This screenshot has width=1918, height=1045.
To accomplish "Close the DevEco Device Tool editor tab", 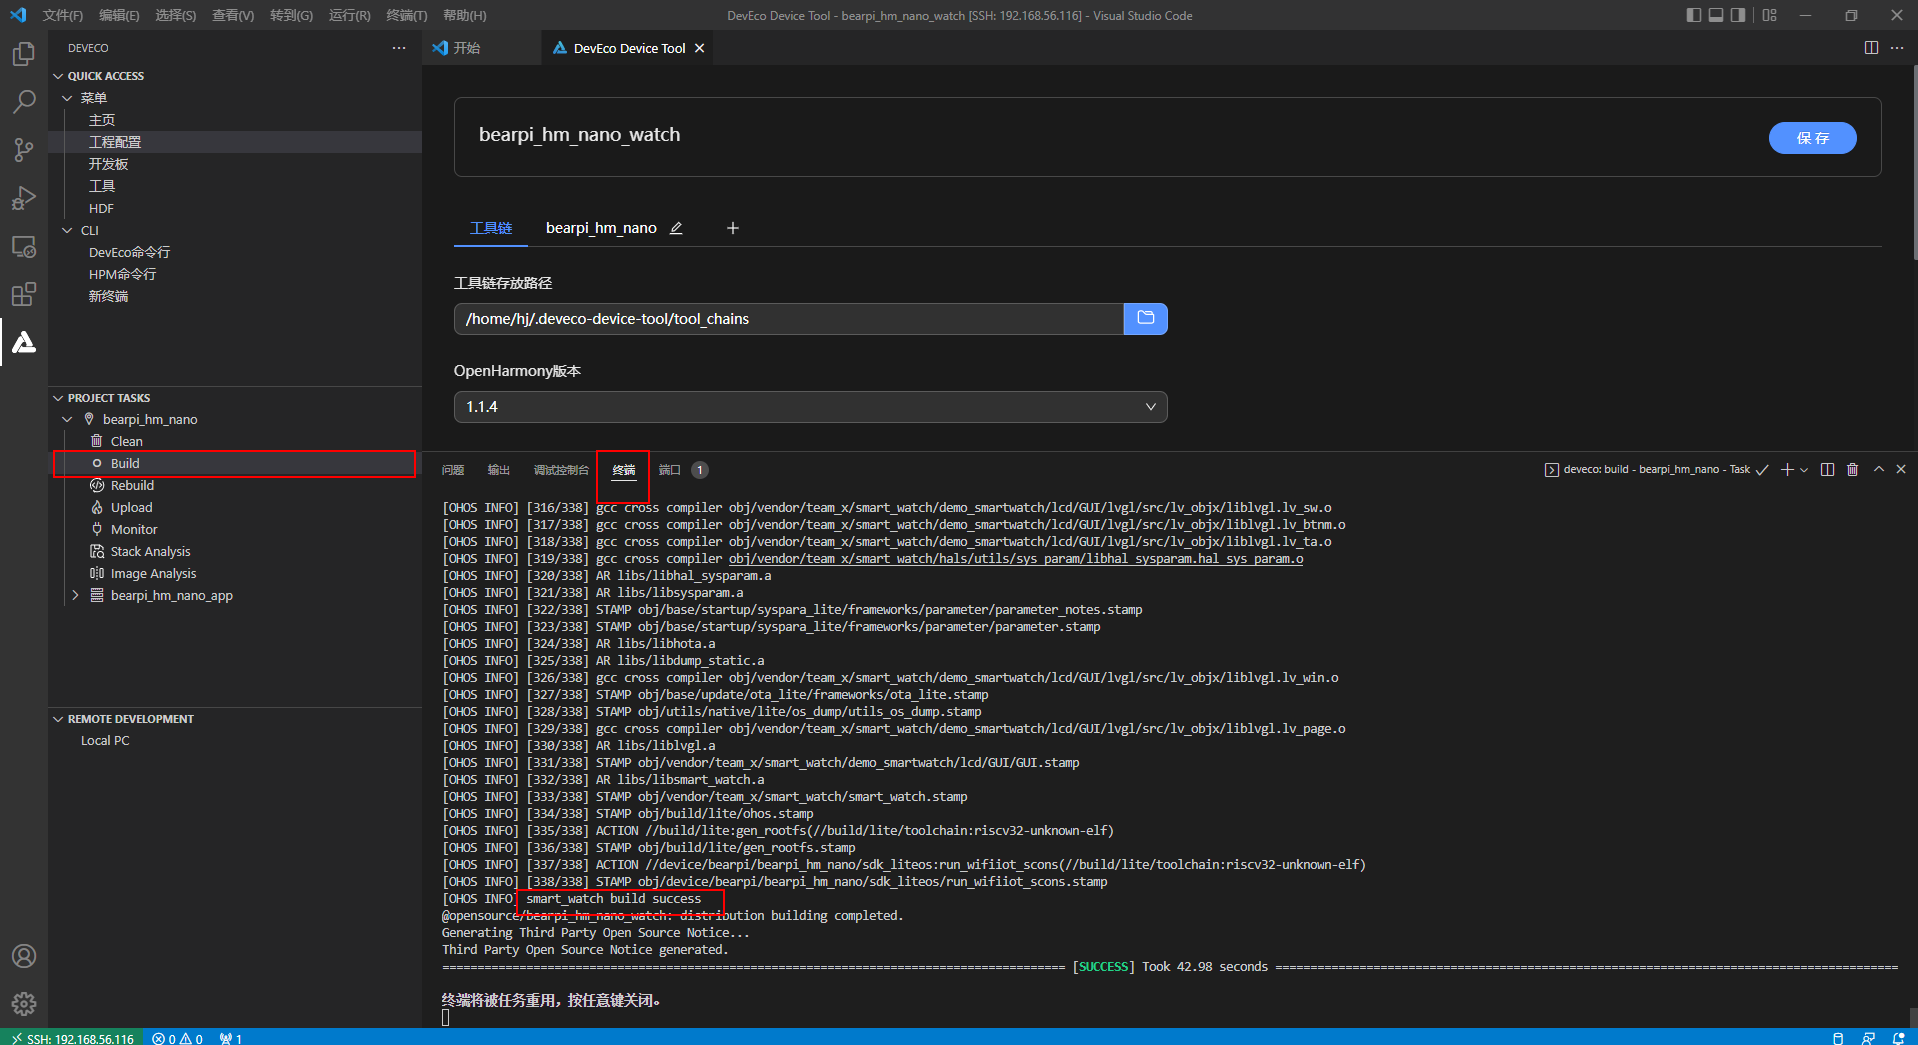I will (x=700, y=48).
